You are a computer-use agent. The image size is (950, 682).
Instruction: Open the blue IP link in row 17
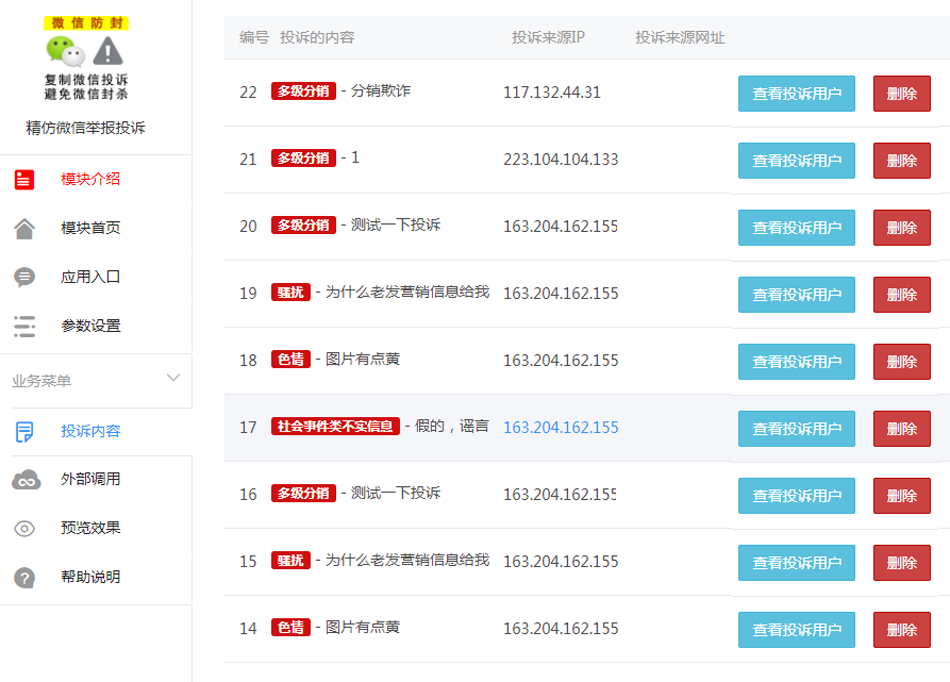point(559,428)
